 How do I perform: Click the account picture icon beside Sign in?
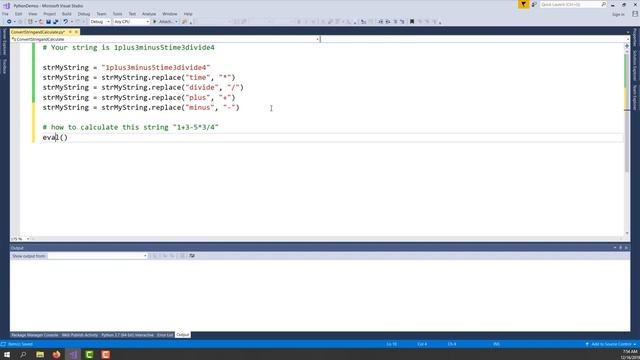635,14
